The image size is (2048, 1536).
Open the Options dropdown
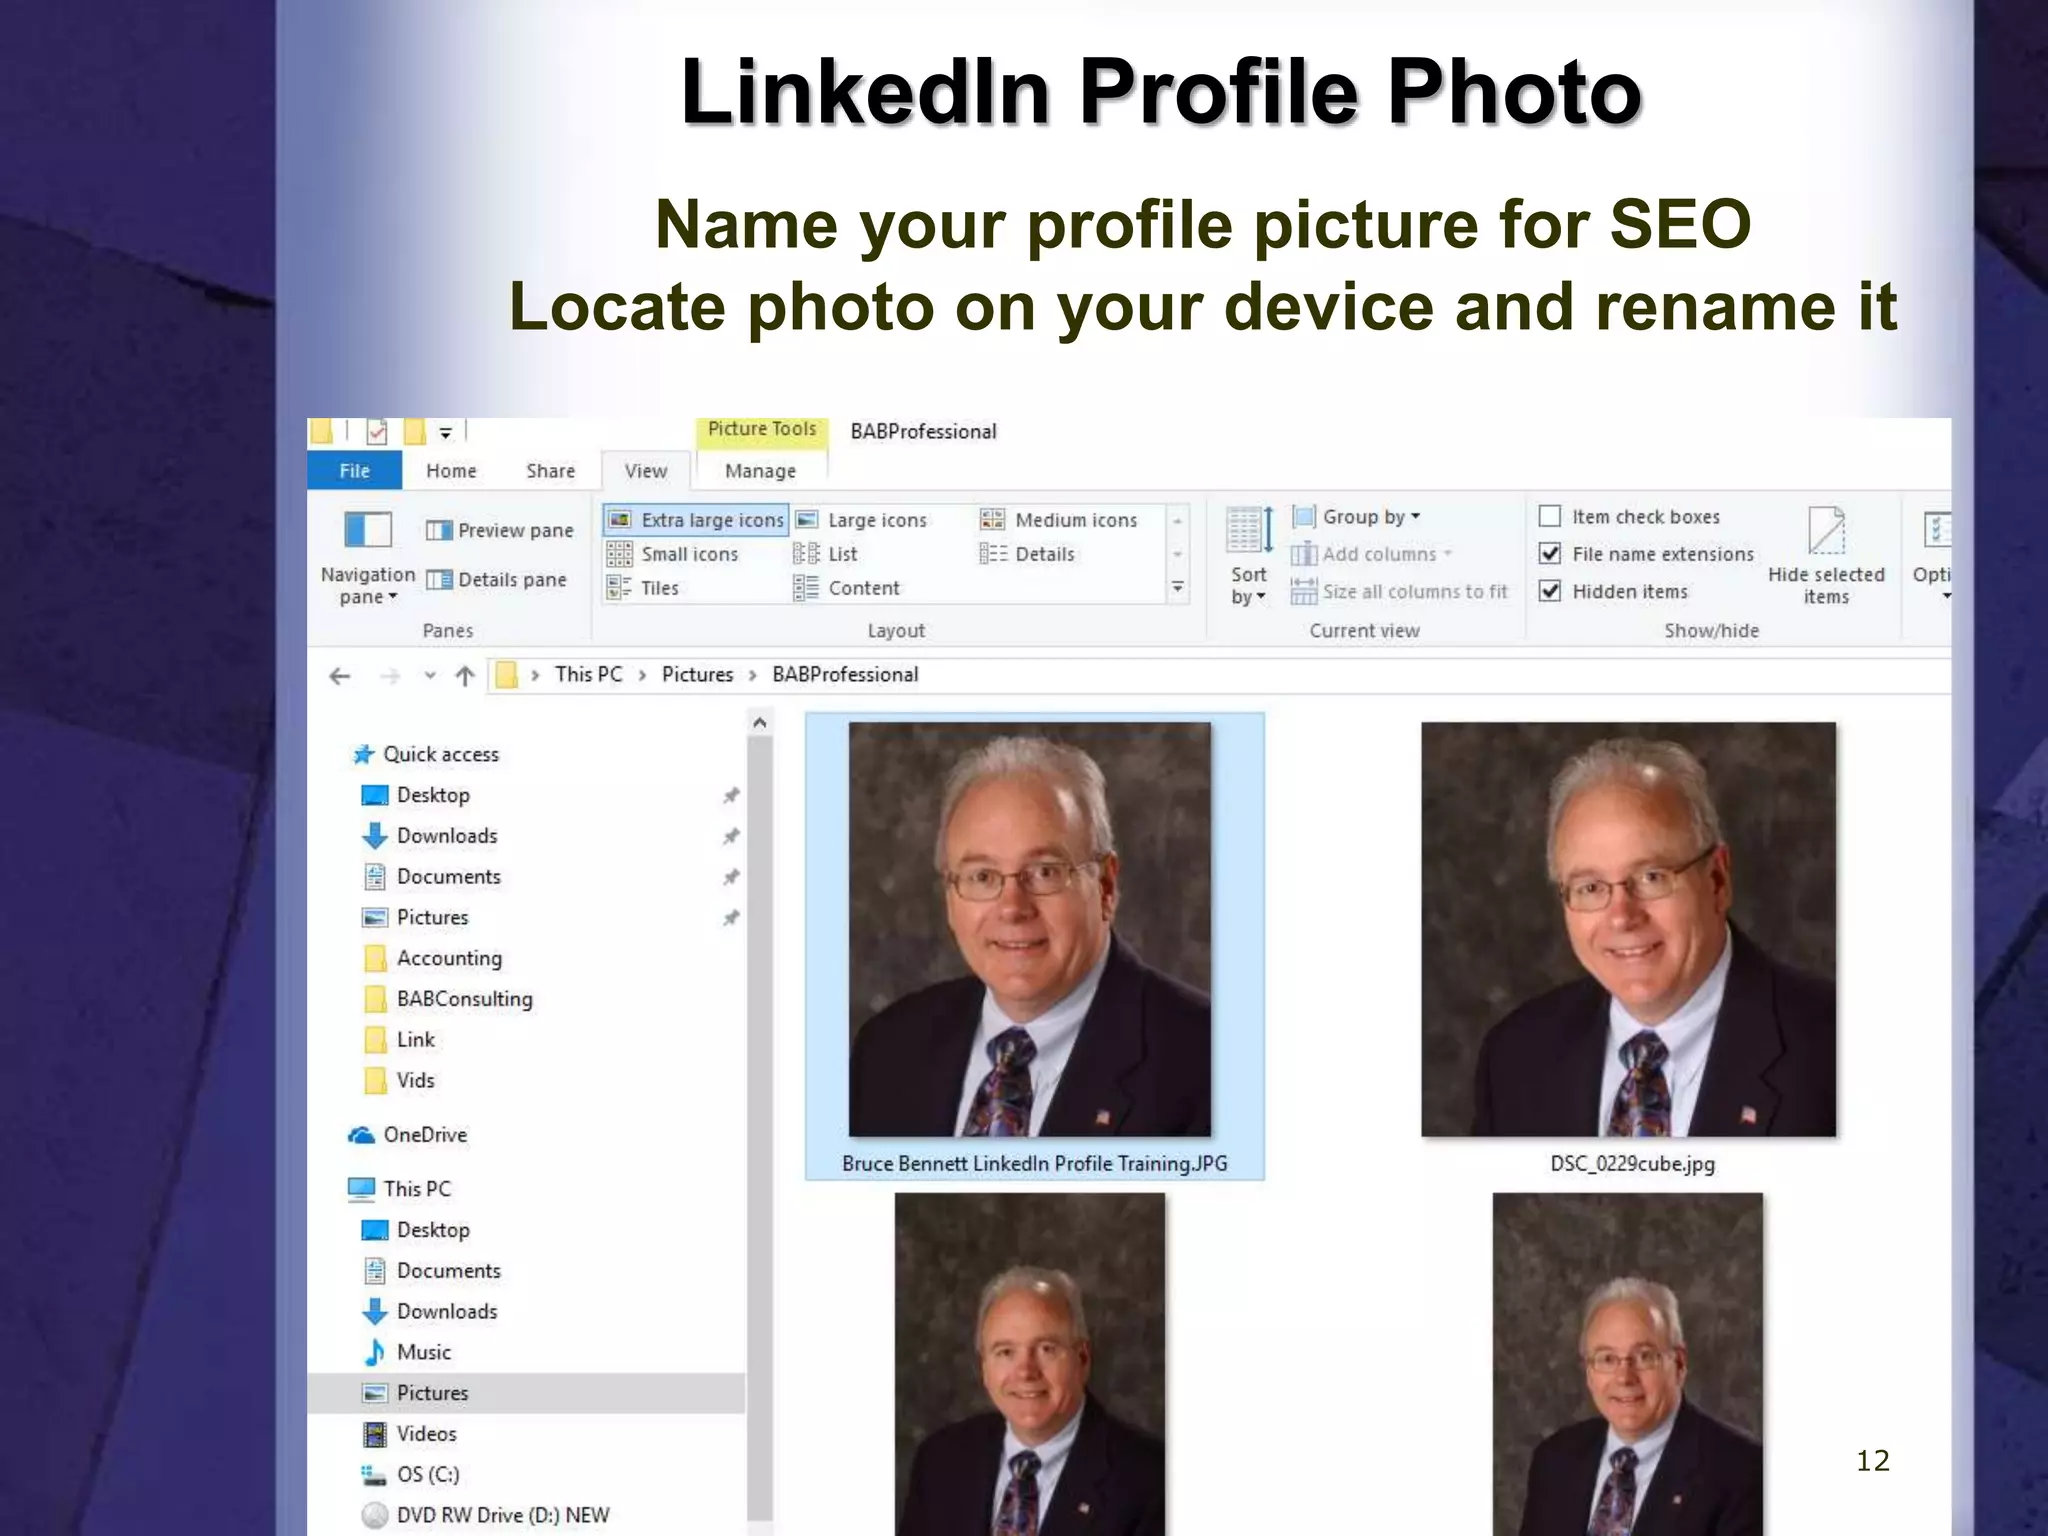click(x=1934, y=556)
